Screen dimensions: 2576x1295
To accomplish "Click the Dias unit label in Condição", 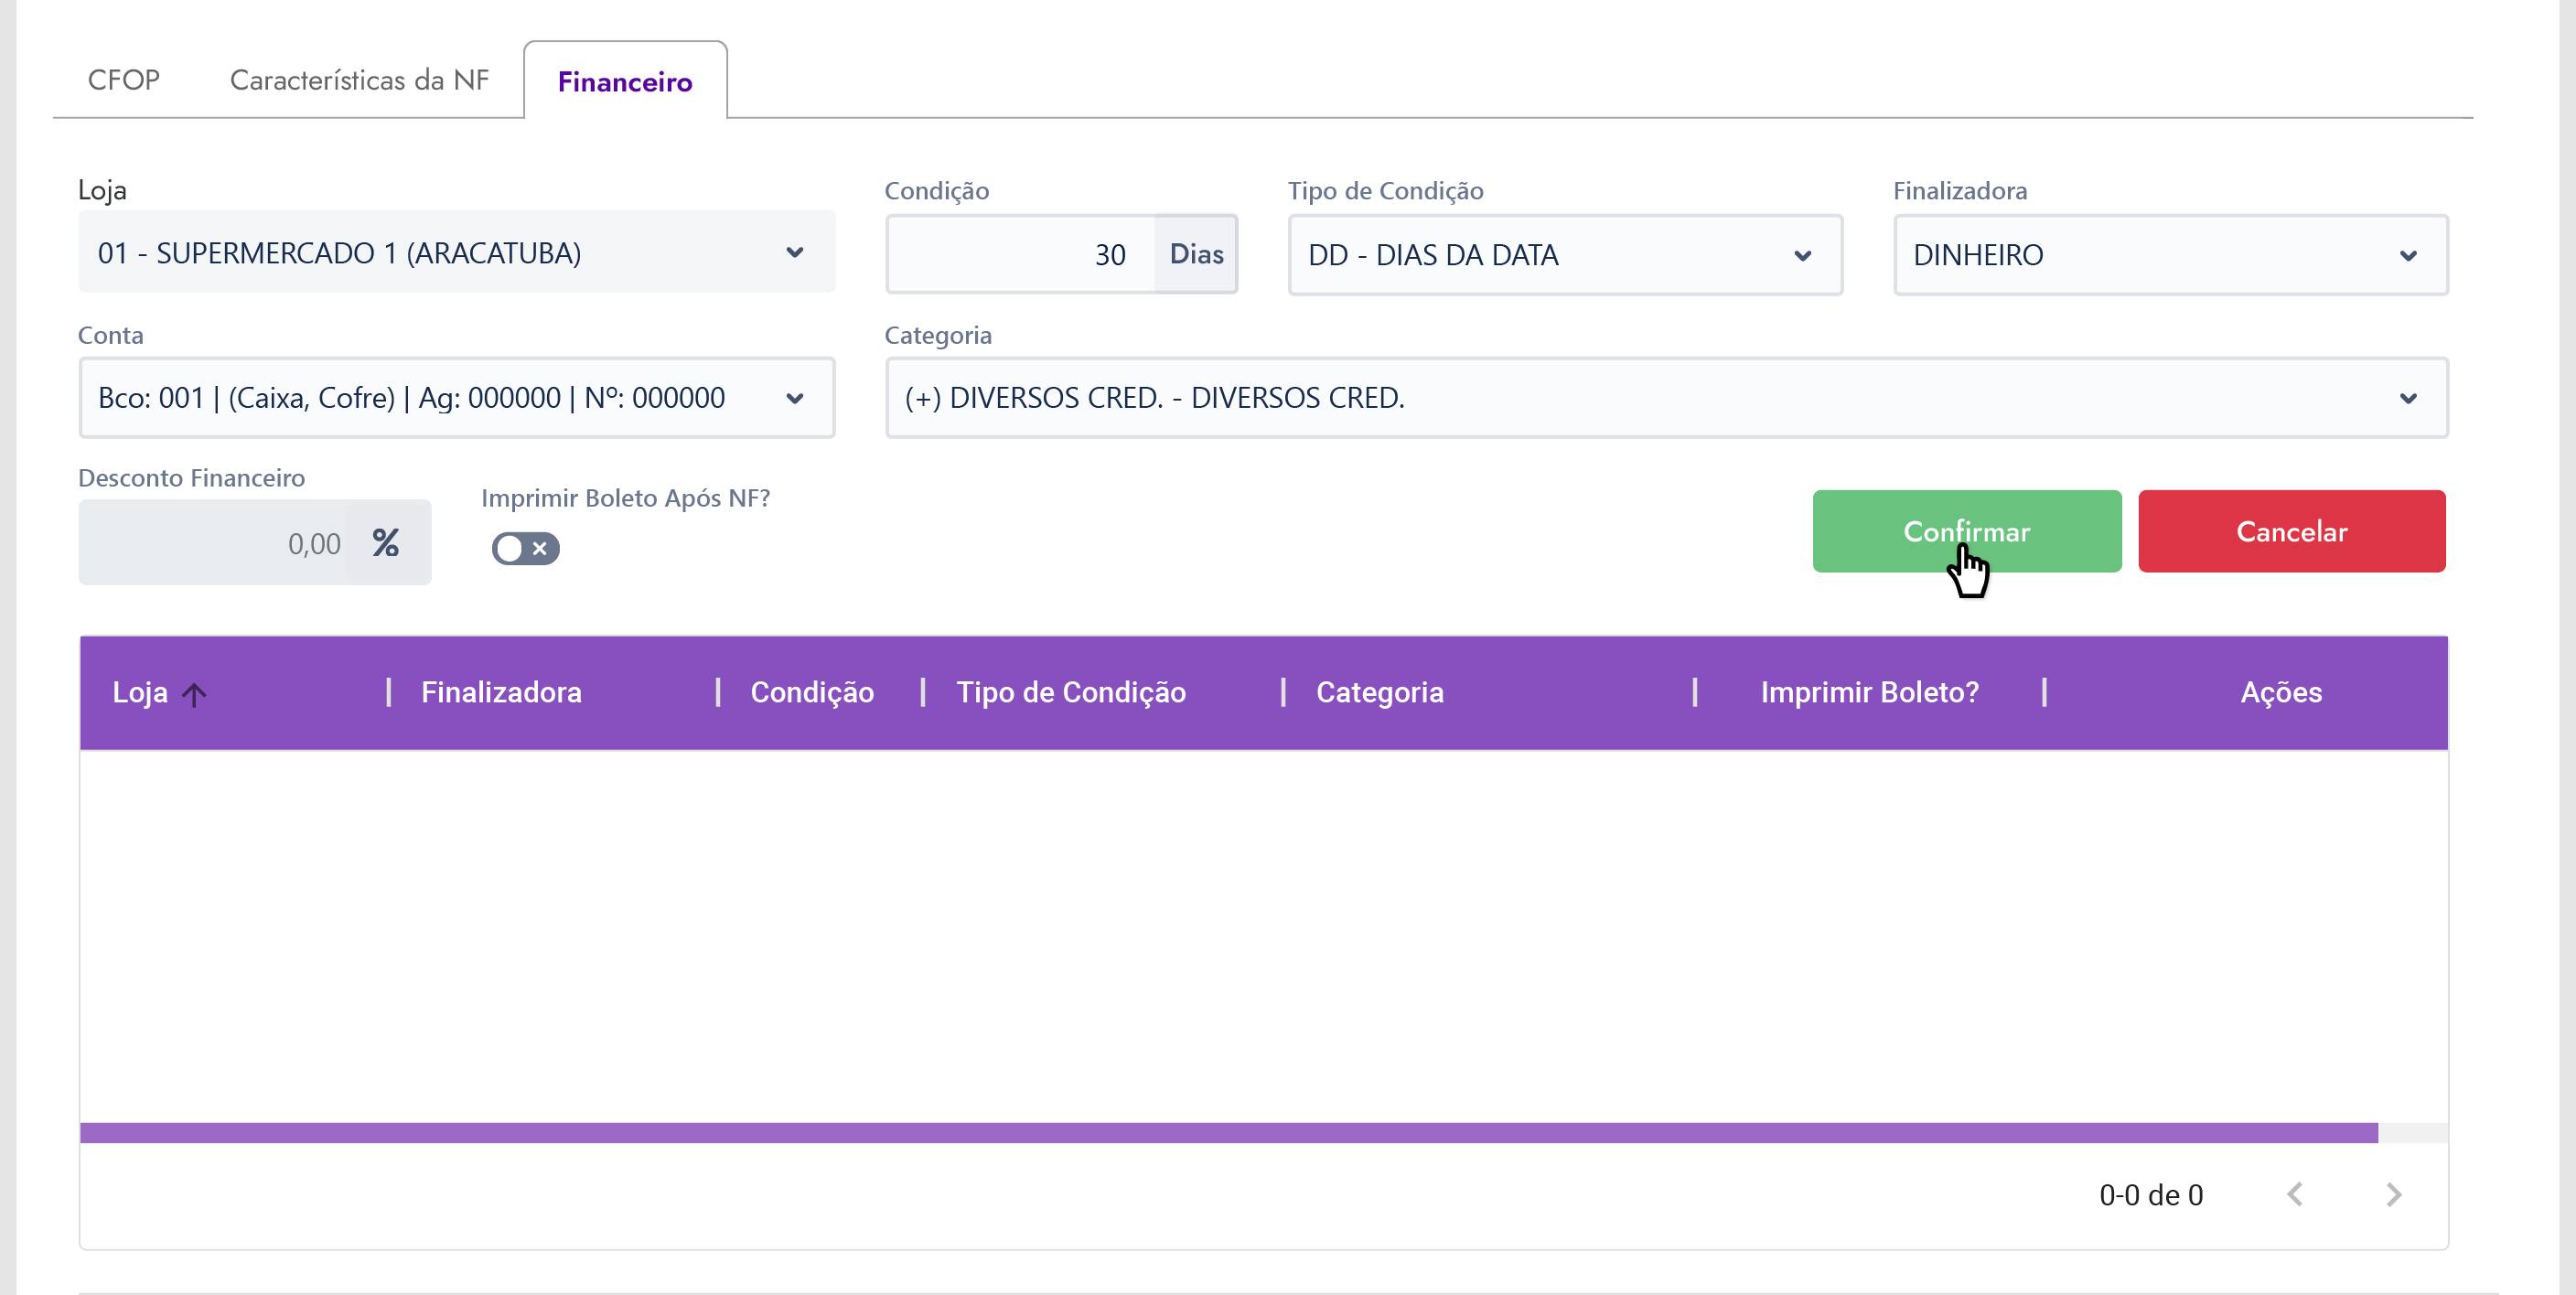I will 1196,255.
